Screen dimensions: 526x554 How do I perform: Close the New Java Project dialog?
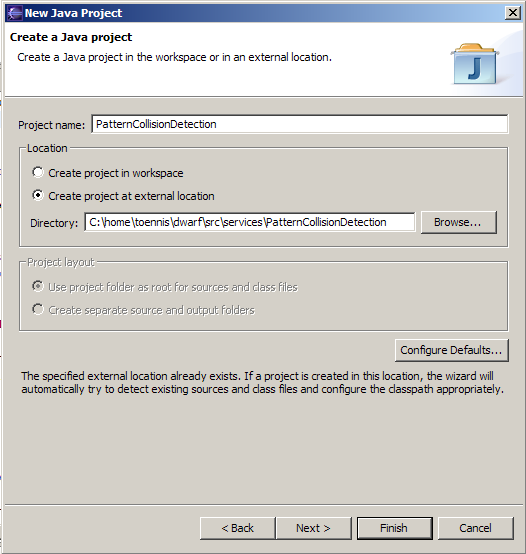click(513, 13)
